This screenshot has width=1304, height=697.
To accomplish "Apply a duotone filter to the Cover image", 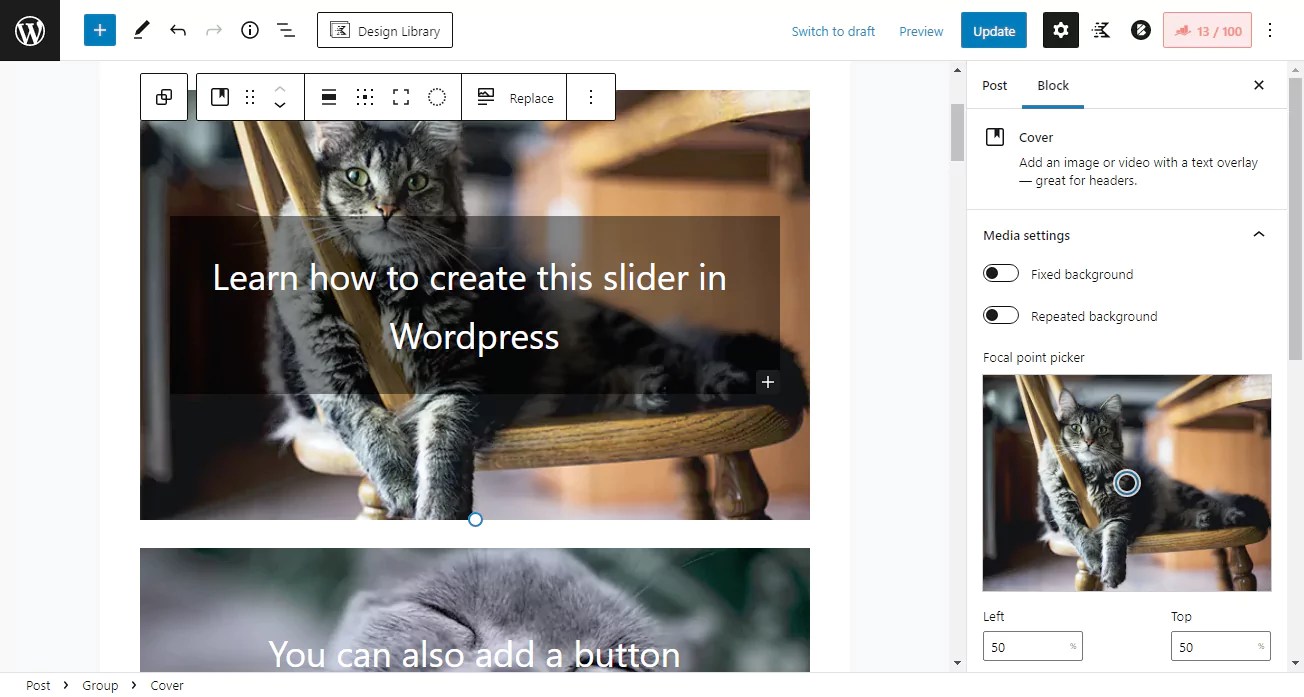I will [436, 97].
